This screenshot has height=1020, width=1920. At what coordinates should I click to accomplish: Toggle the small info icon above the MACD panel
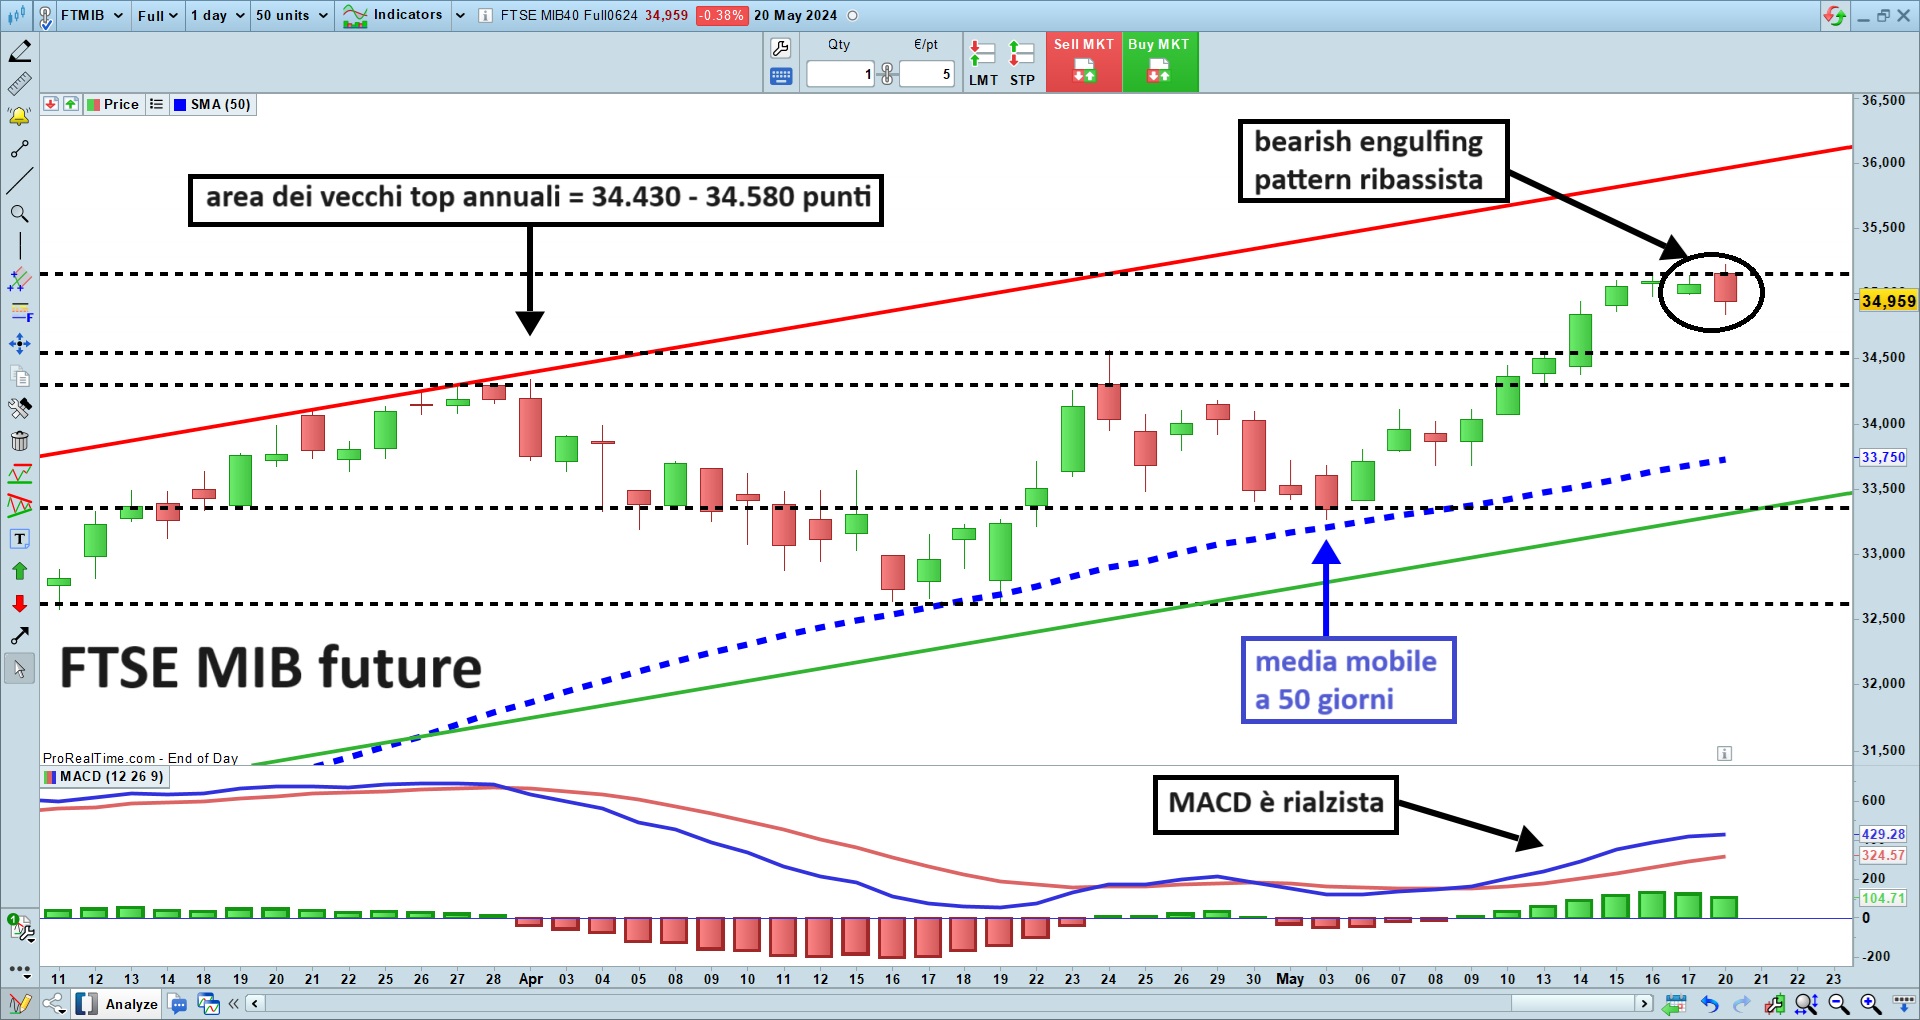tap(1724, 753)
